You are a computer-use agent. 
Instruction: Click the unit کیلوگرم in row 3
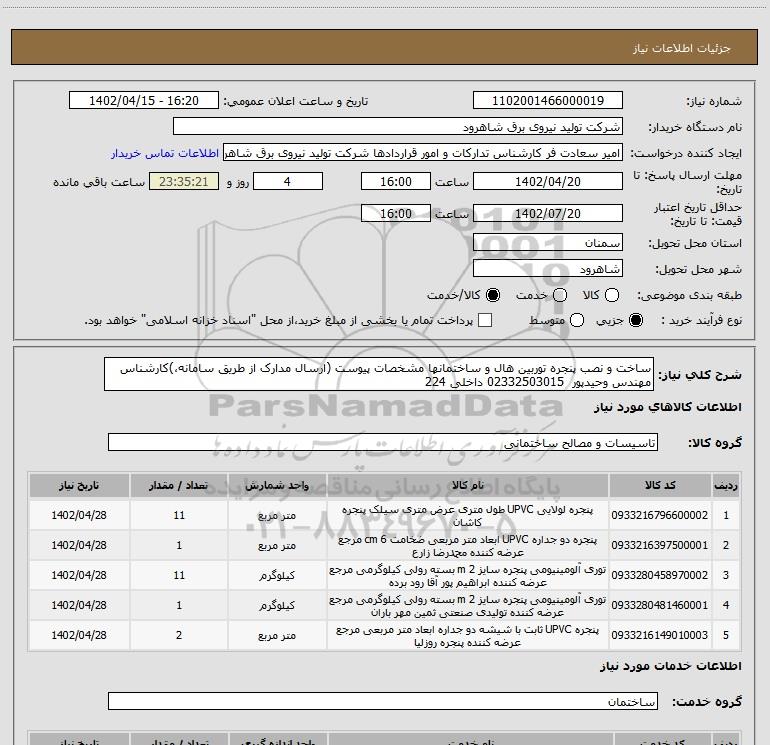277,576
